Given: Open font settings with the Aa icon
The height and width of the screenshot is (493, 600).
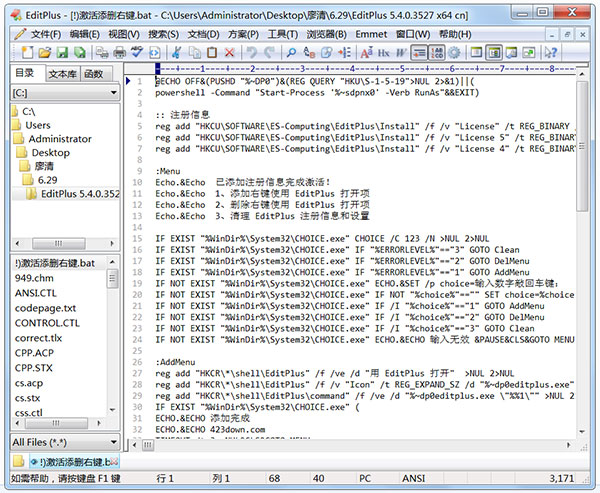Looking at the screenshot, I should (366, 52).
